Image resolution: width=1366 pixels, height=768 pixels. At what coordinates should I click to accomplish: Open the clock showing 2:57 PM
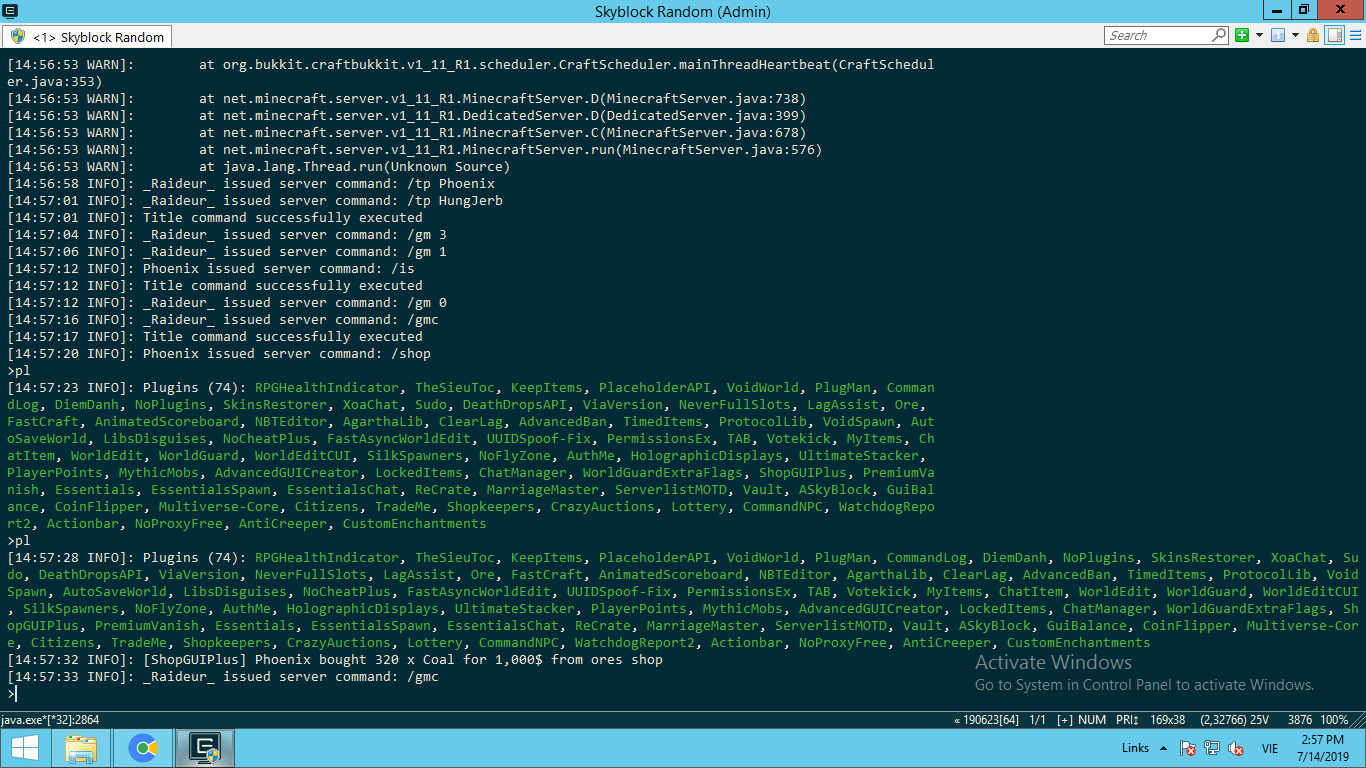pos(1324,748)
